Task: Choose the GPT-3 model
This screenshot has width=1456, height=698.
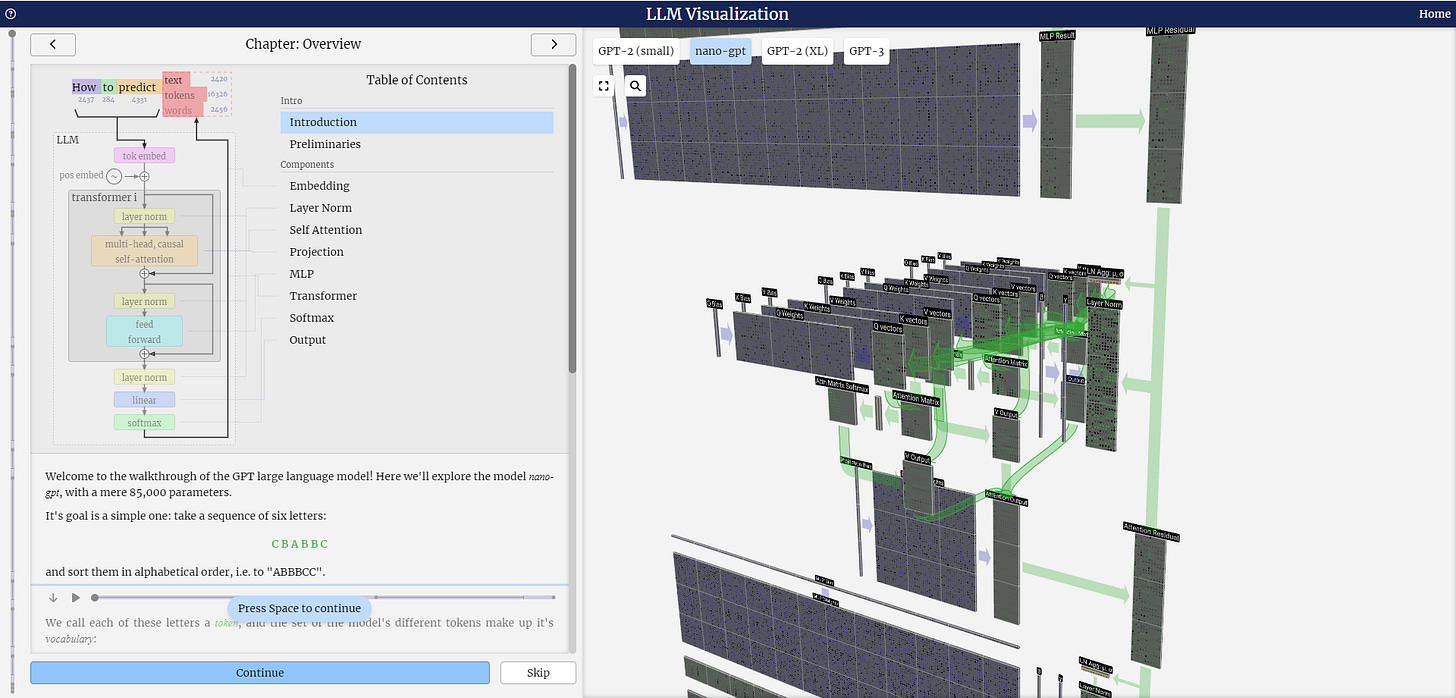Action: (866, 51)
